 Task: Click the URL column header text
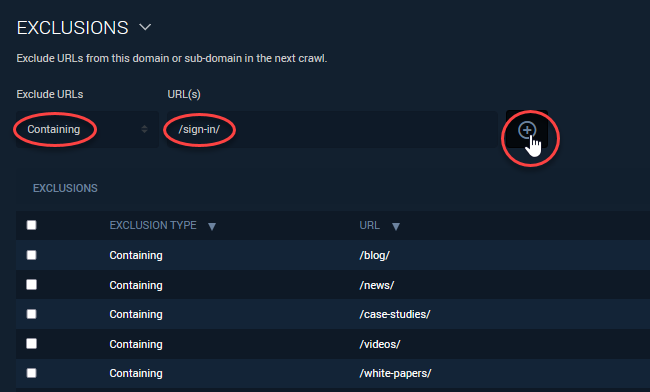point(369,225)
